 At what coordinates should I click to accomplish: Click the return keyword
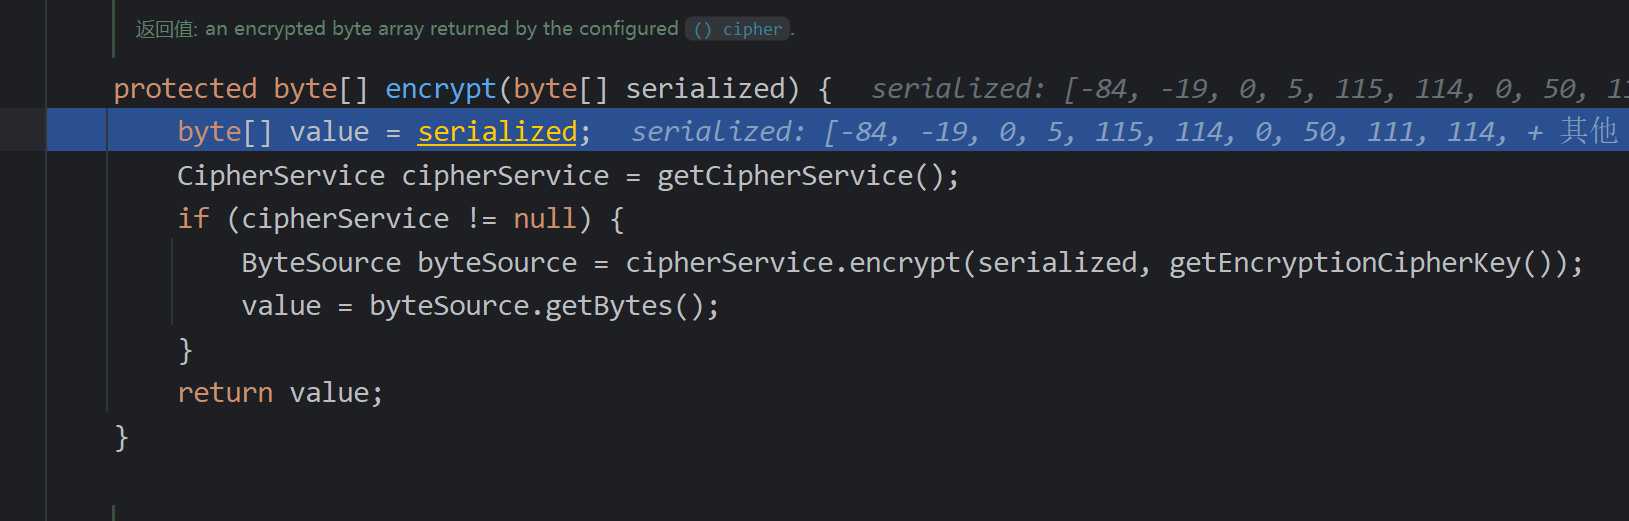click(225, 393)
